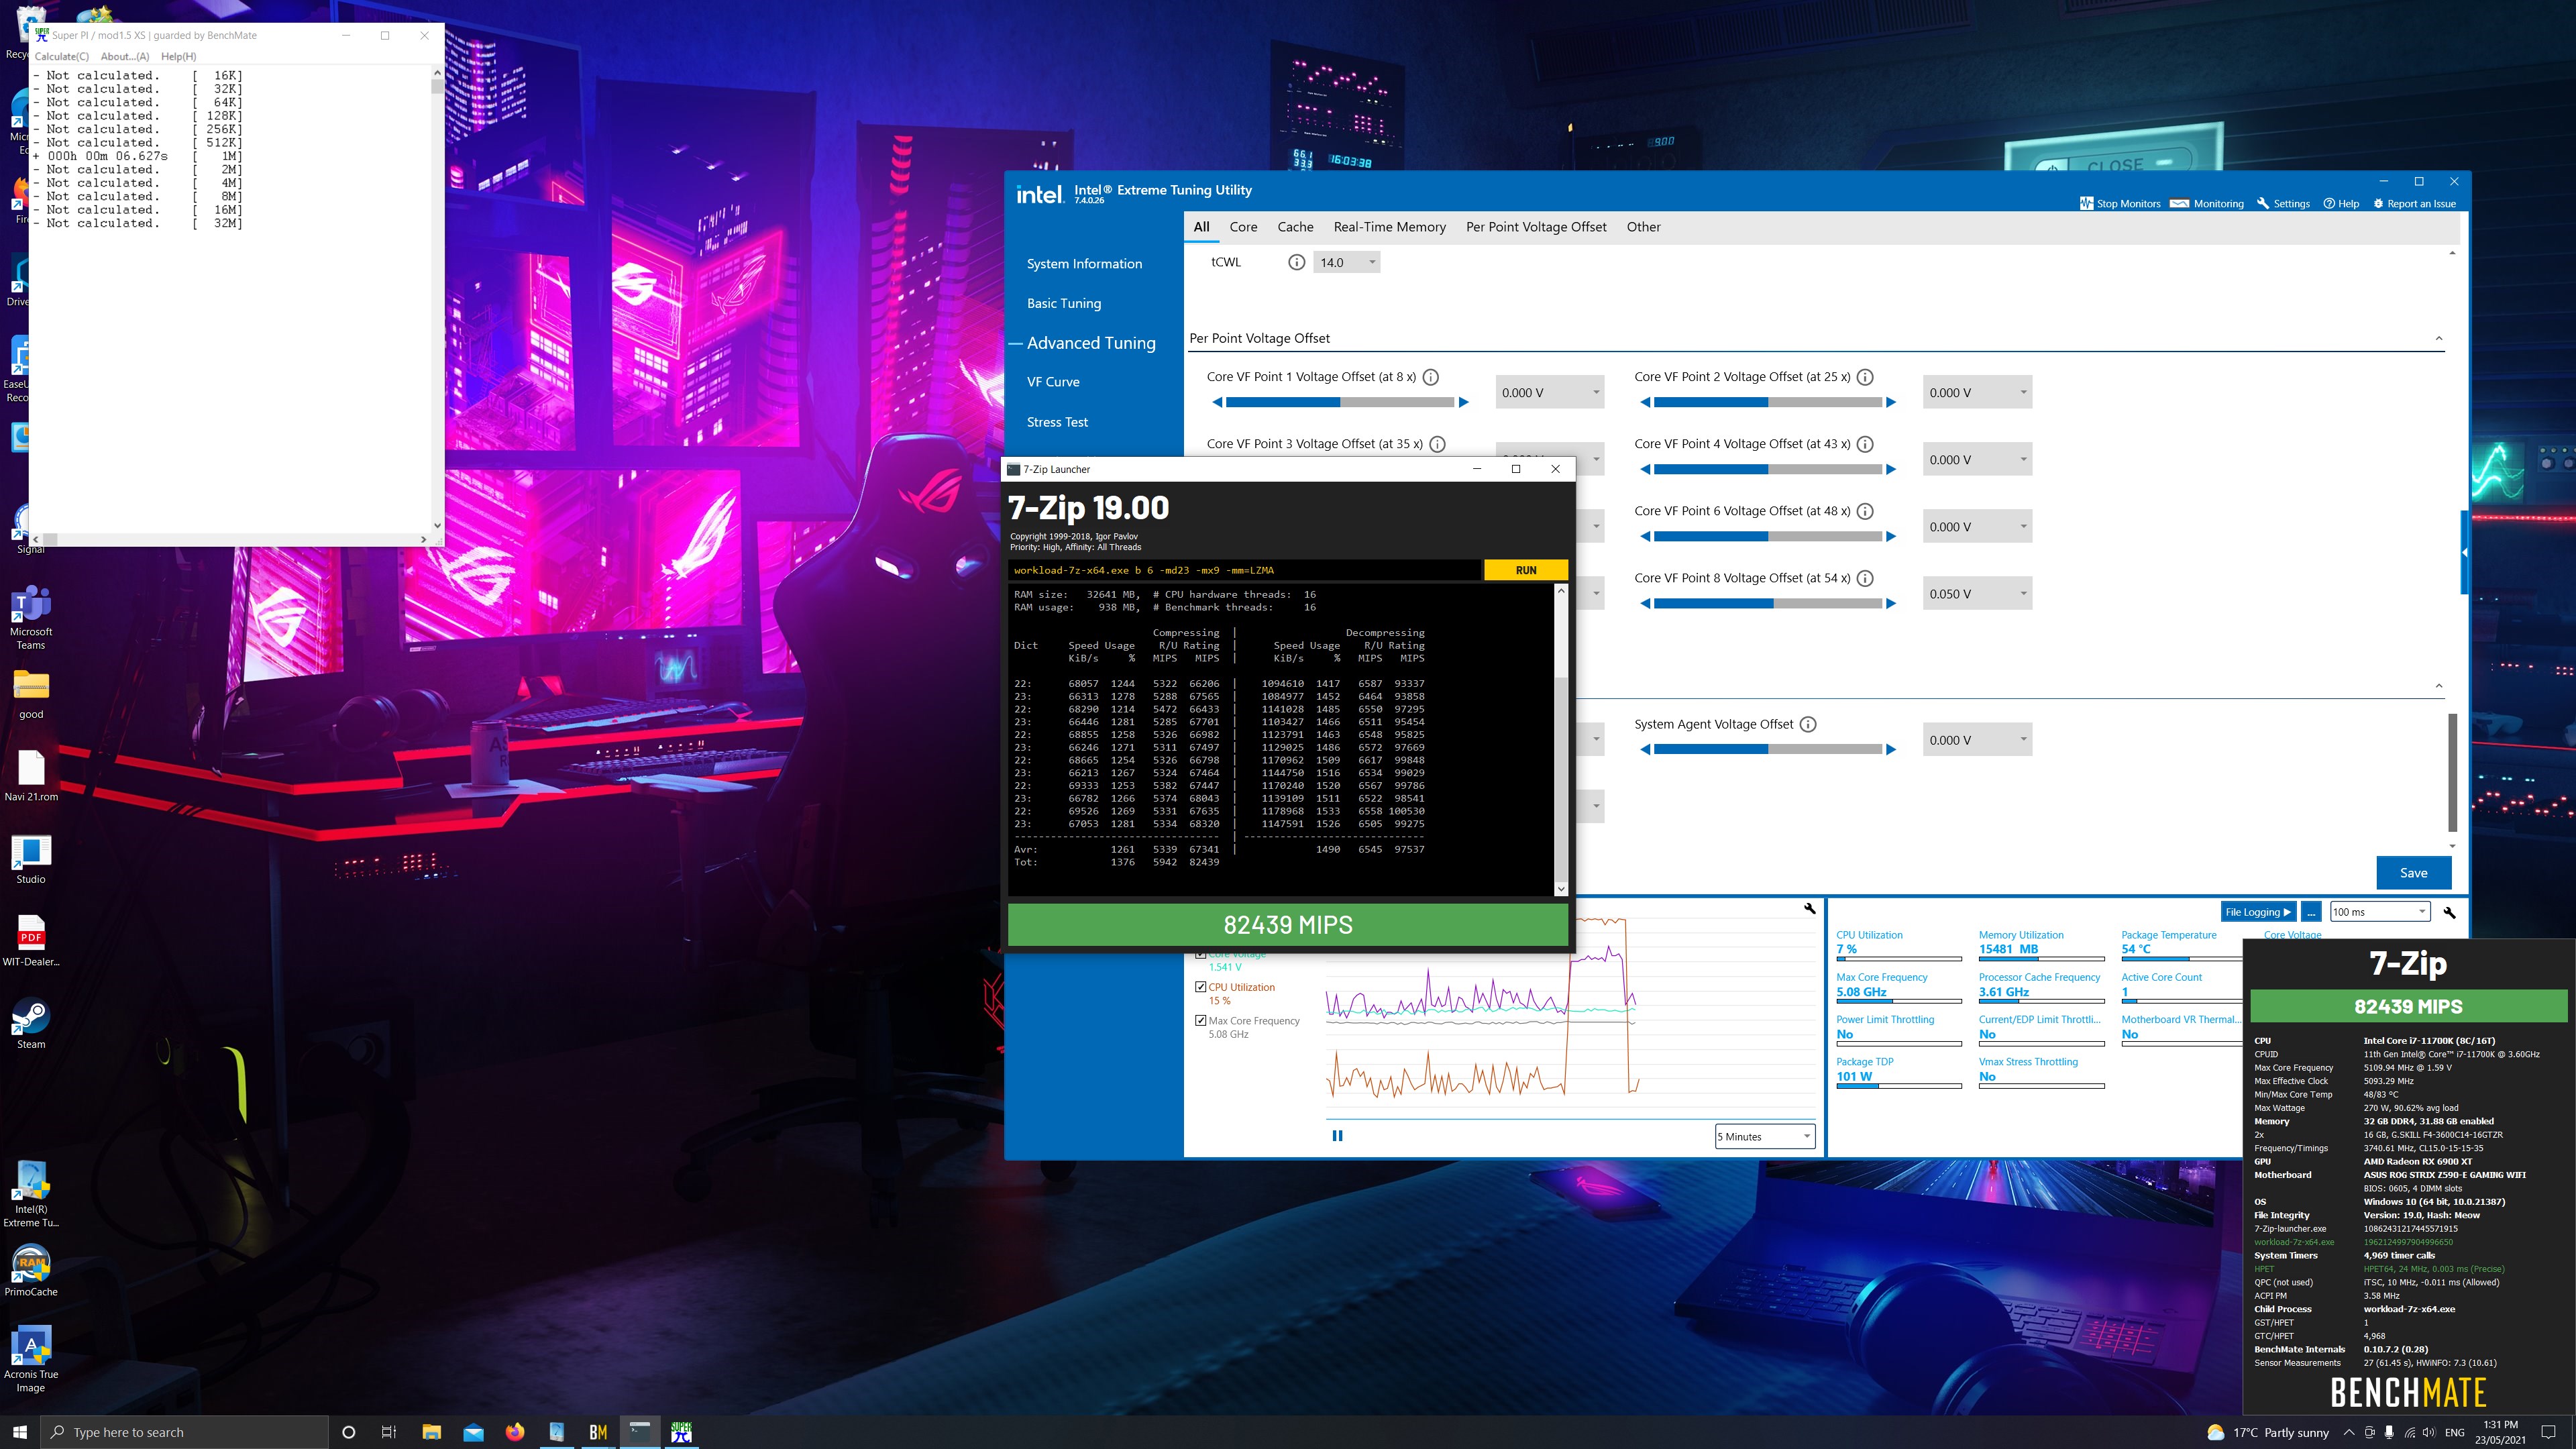Open Microsoft Teams desktop shortcut
The width and height of the screenshot is (2576, 1449).
31,618
